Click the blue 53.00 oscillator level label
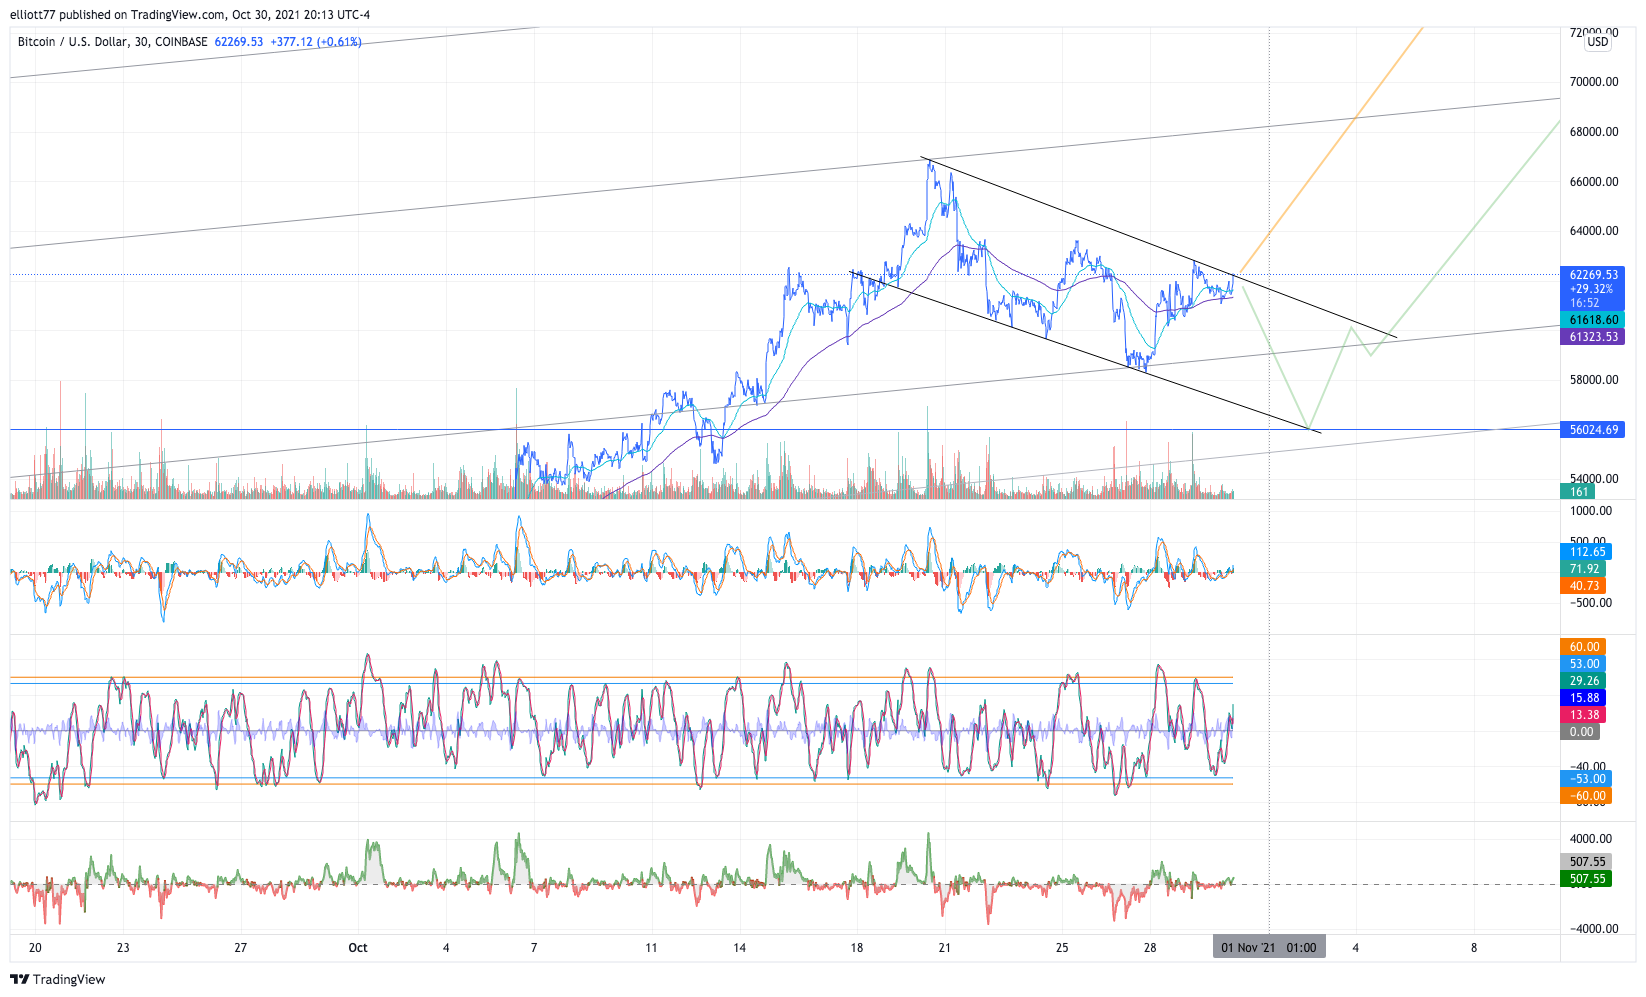 1583,664
